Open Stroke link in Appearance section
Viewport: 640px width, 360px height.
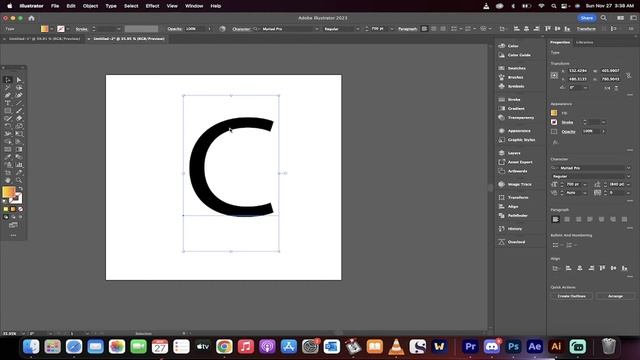567,122
